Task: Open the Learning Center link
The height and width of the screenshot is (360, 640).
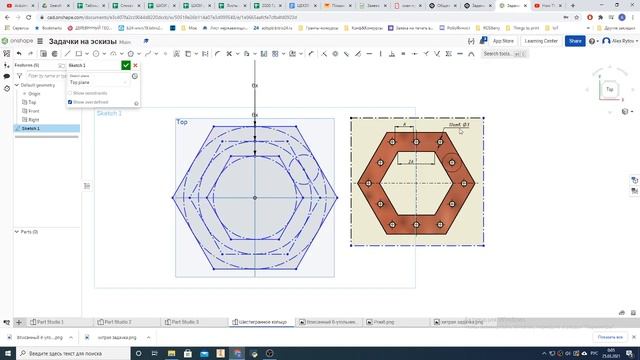Action: click(x=541, y=41)
